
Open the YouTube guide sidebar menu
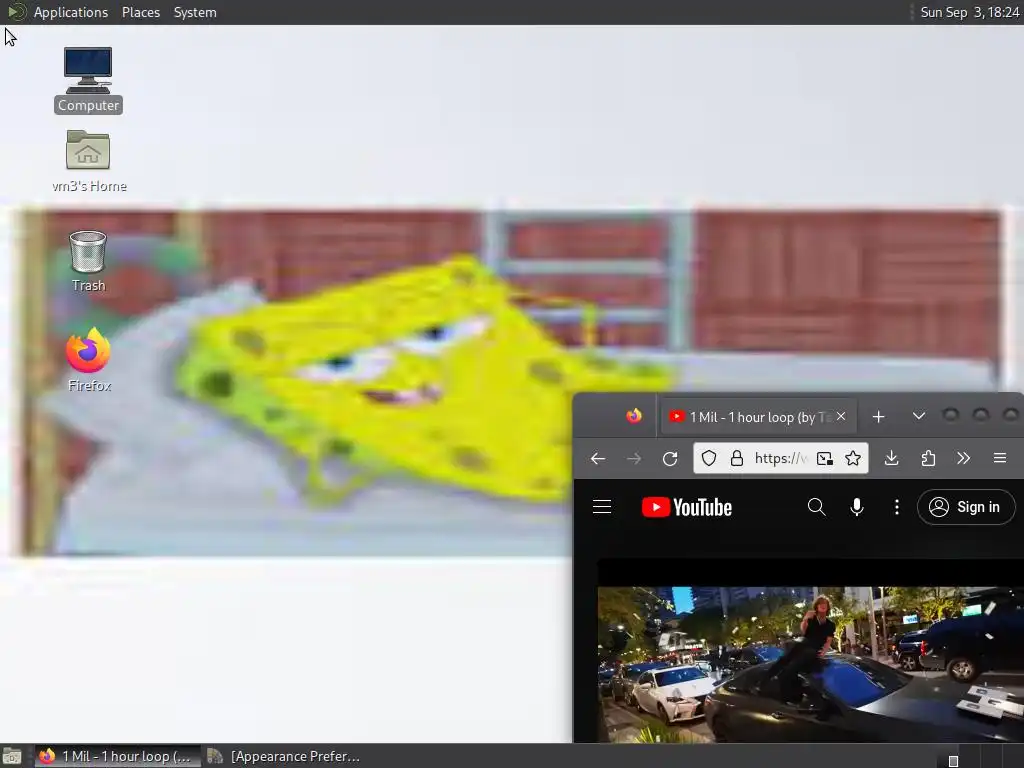602,507
